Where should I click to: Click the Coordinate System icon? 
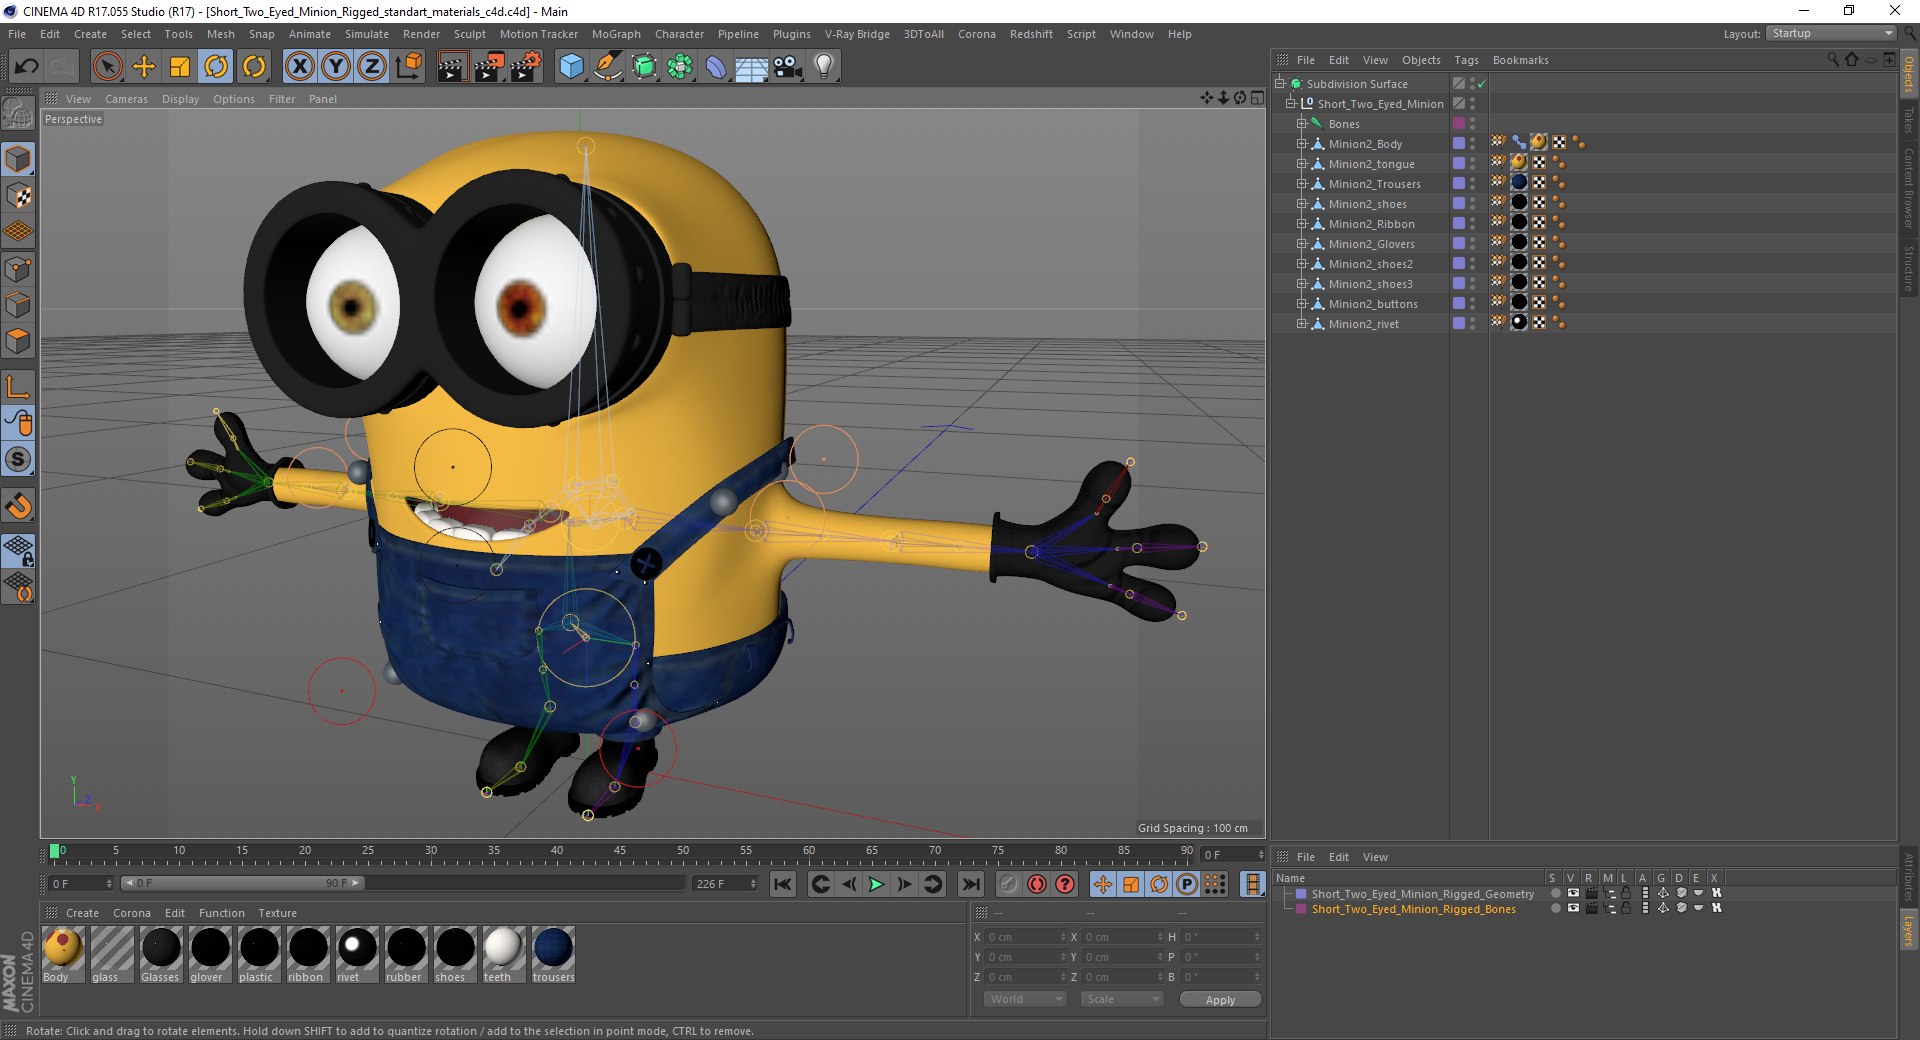pos(408,67)
